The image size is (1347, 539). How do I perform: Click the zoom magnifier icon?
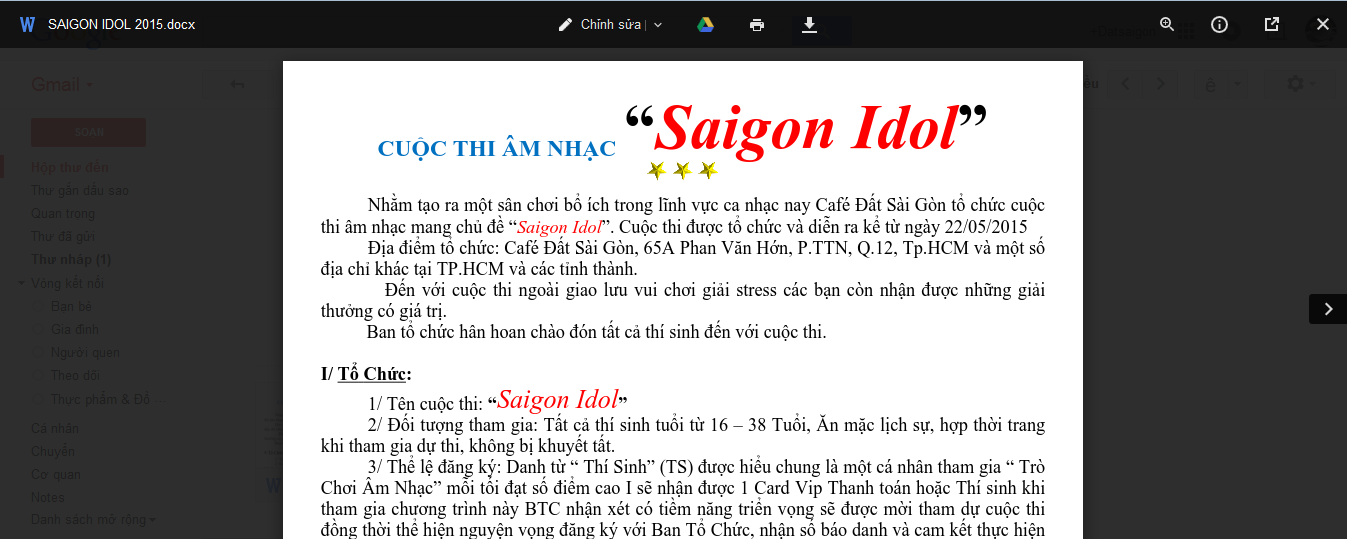coord(1167,25)
